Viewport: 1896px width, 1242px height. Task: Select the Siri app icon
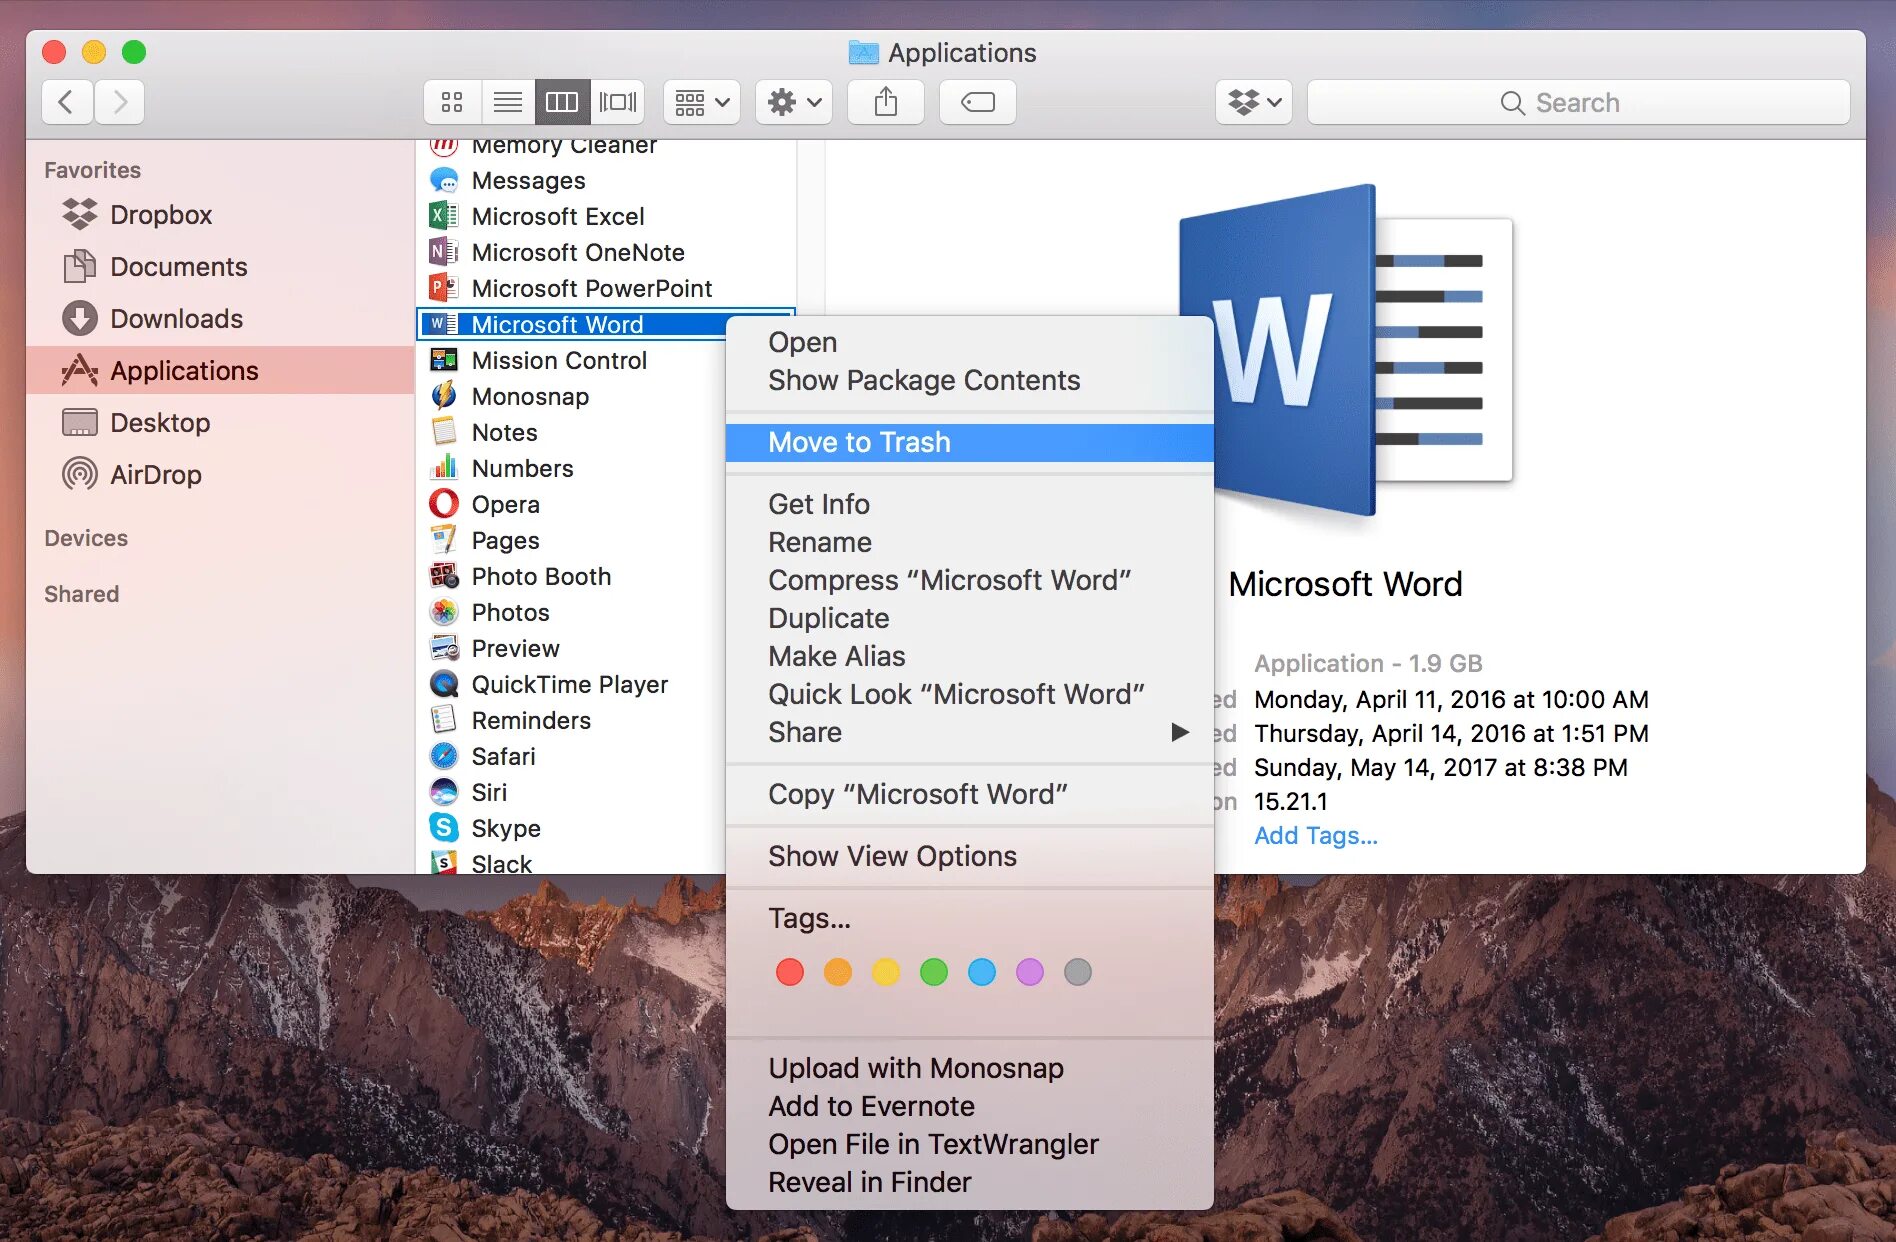(x=444, y=793)
